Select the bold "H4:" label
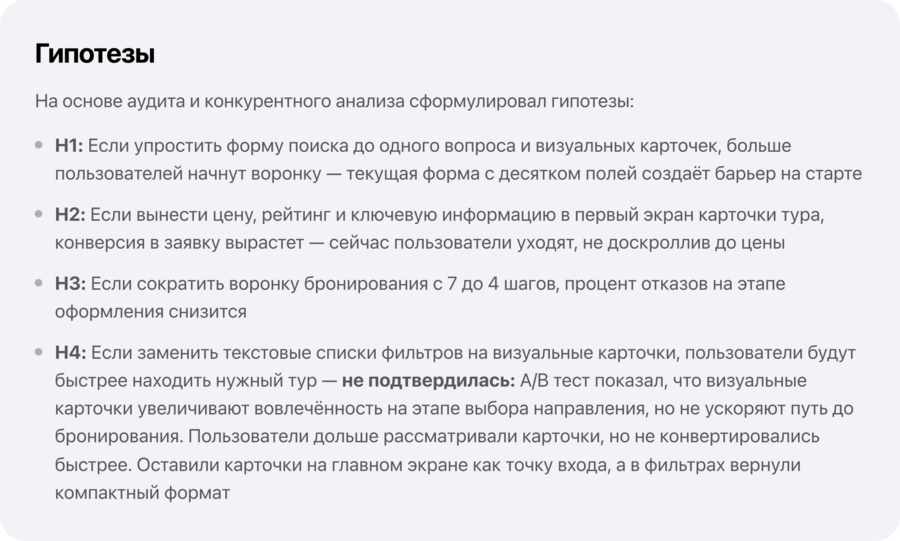The height and width of the screenshot is (541, 900). click(71, 352)
